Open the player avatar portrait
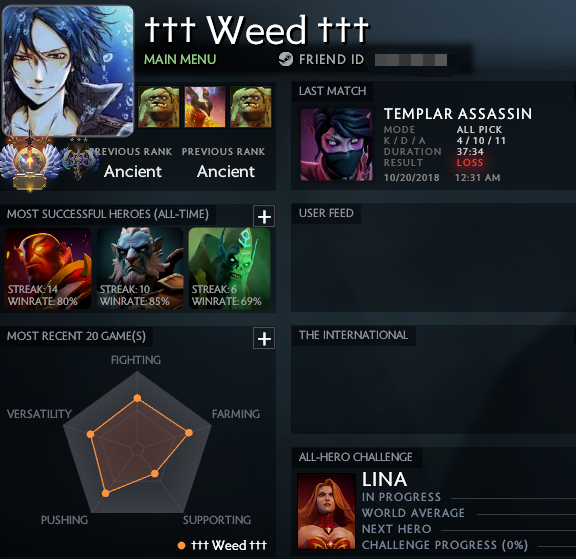Image resolution: width=576 pixels, height=559 pixels. (68, 71)
